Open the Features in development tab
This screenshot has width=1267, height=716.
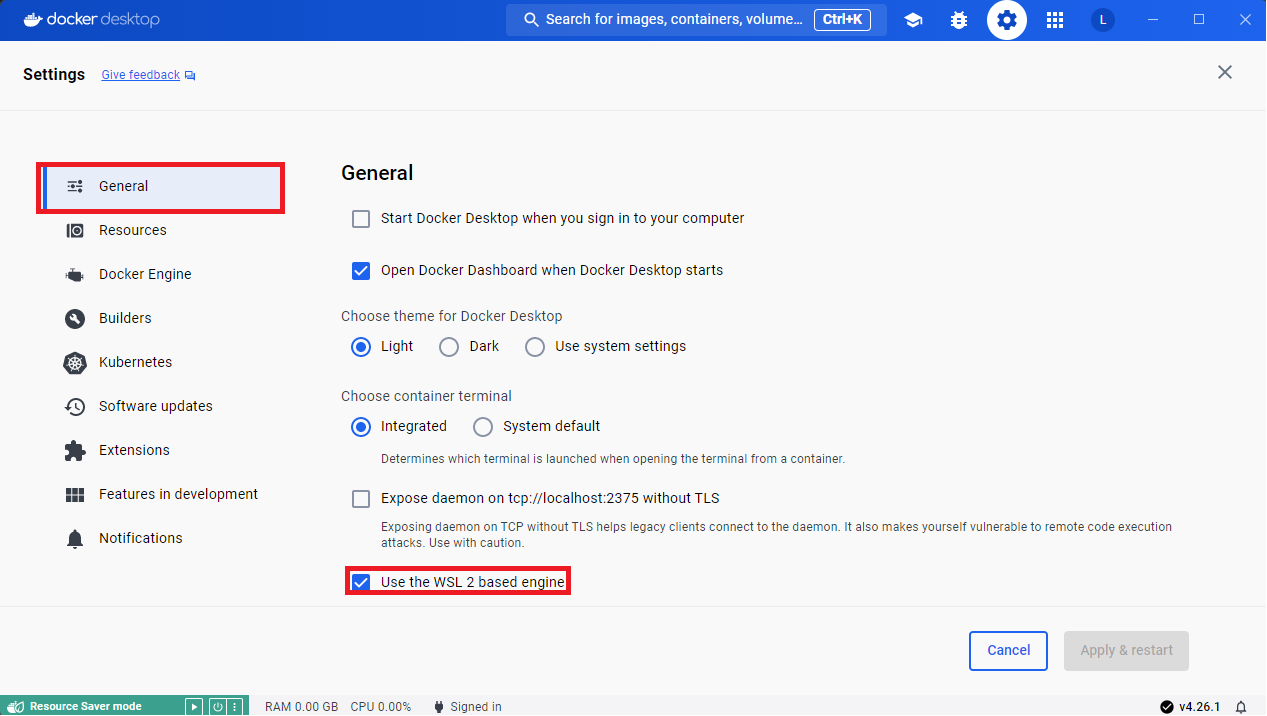coord(162,494)
